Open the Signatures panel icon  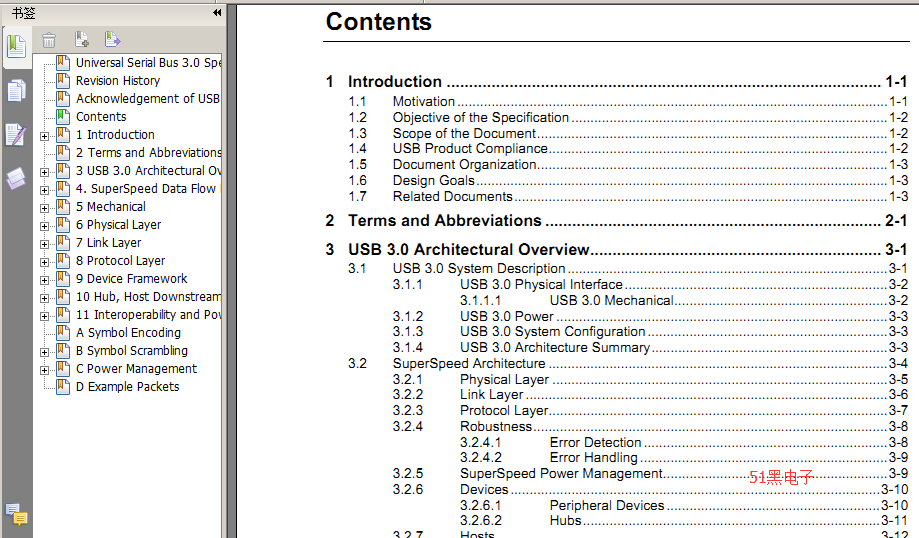16,135
